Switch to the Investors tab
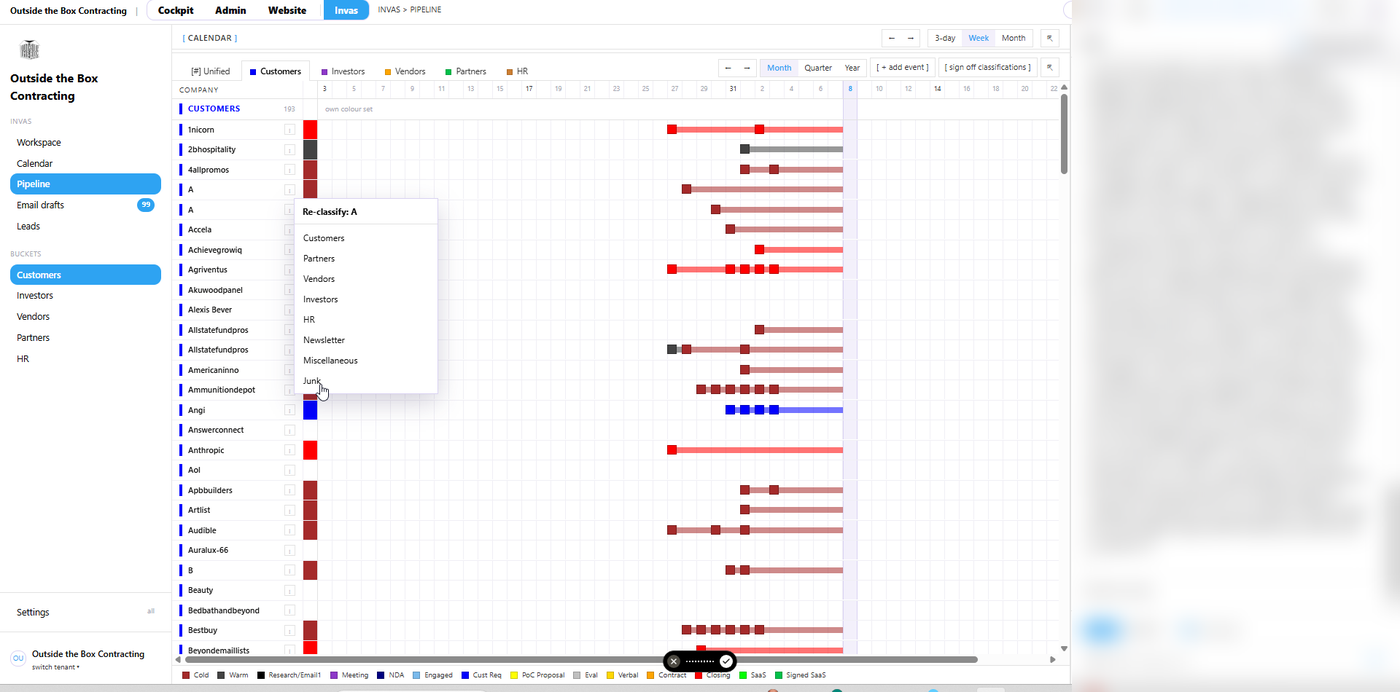 pos(343,71)
